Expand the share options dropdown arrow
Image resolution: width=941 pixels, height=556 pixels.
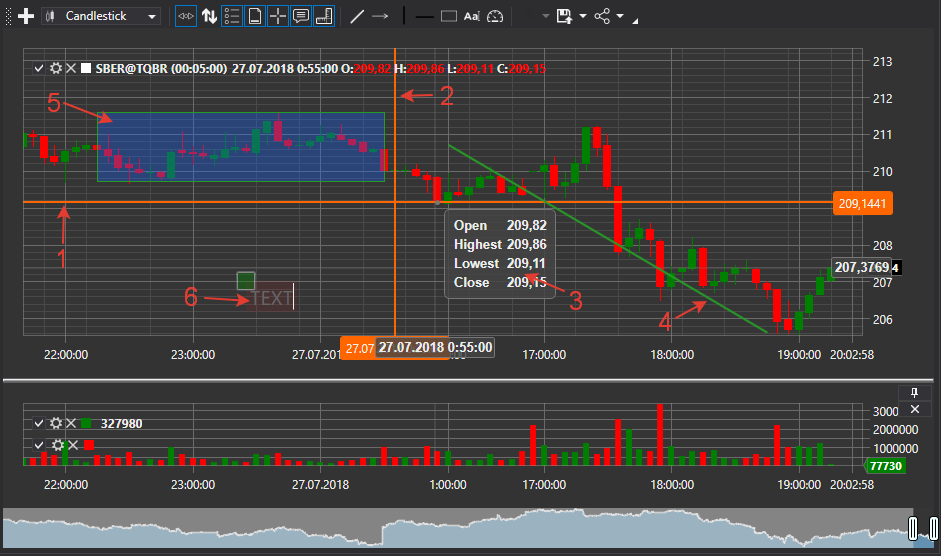tap(620, 16)
